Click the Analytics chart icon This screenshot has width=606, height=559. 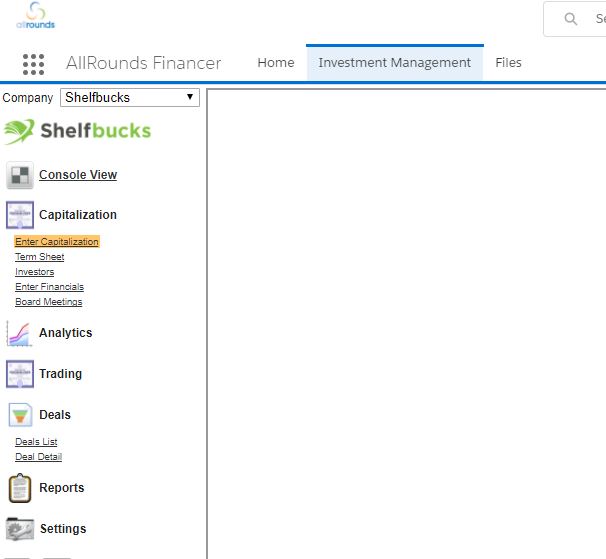(19, 333)
